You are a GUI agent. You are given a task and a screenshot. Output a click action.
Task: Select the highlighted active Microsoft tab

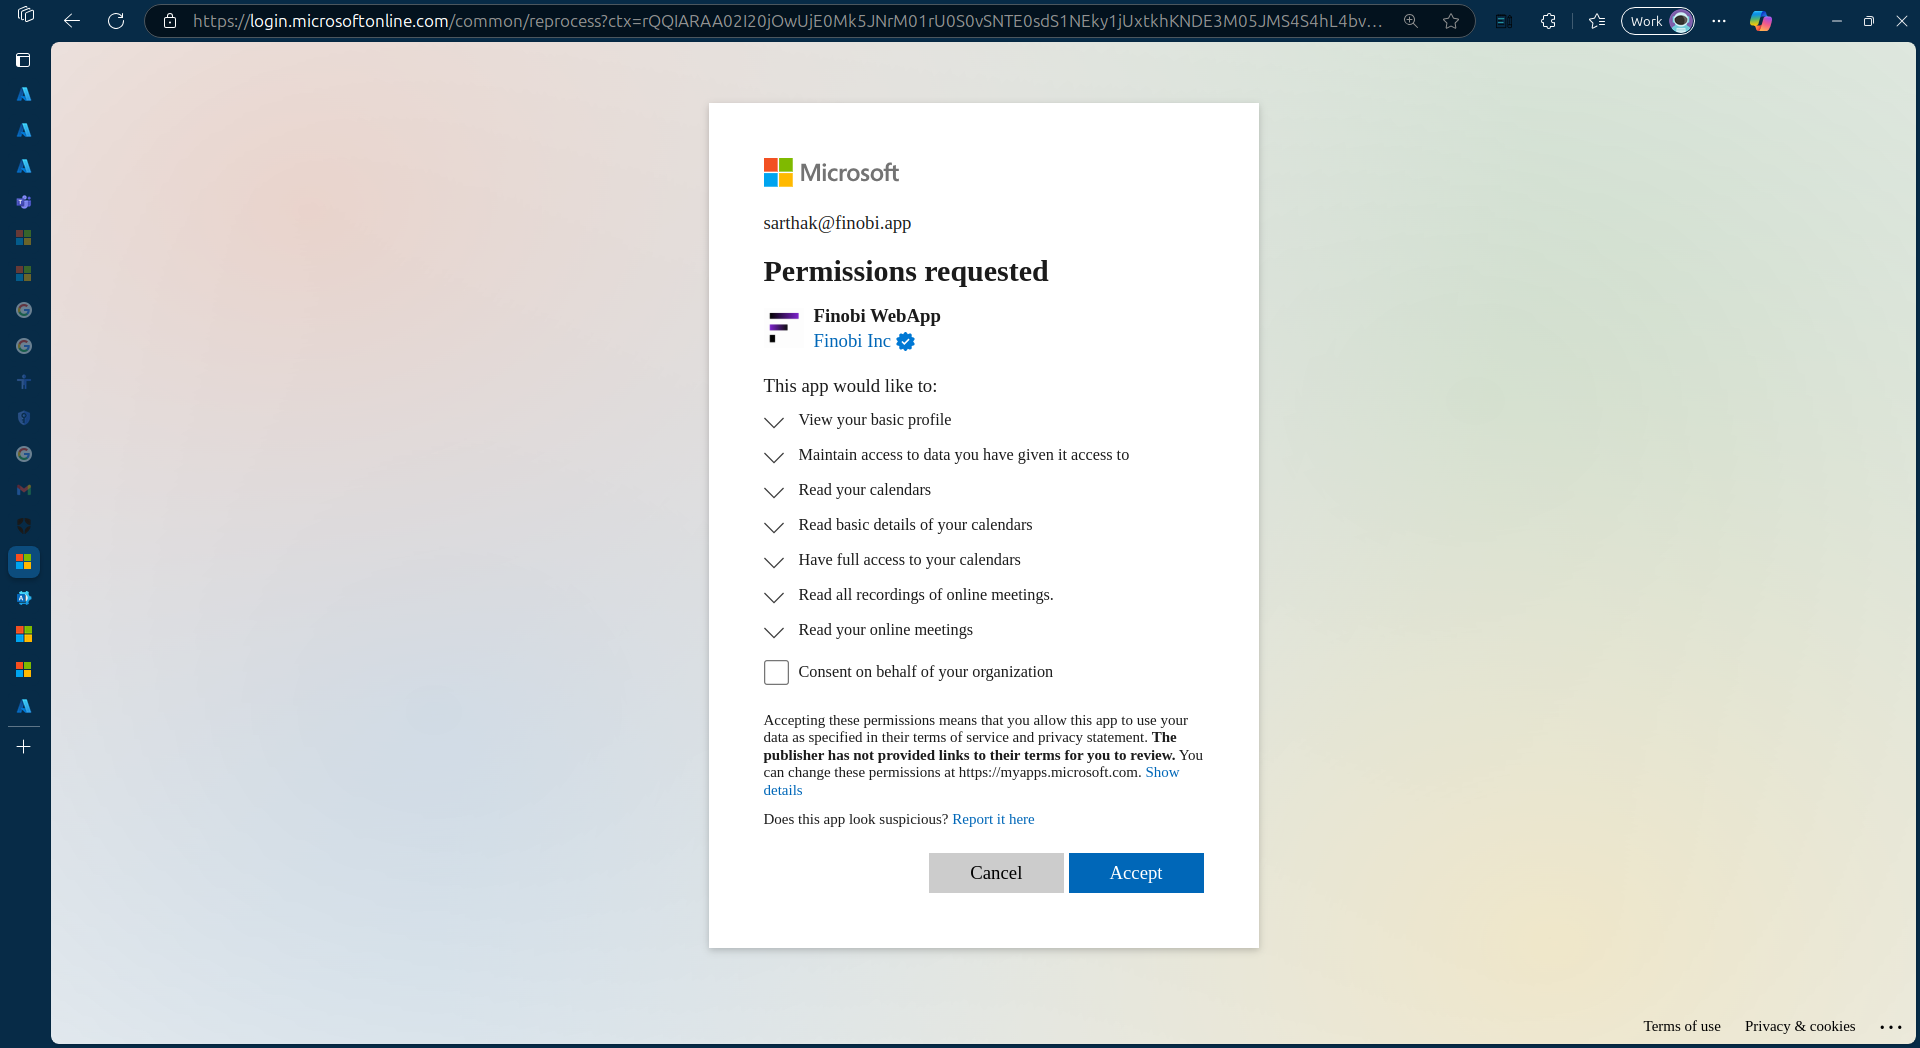tap(24, 562)
